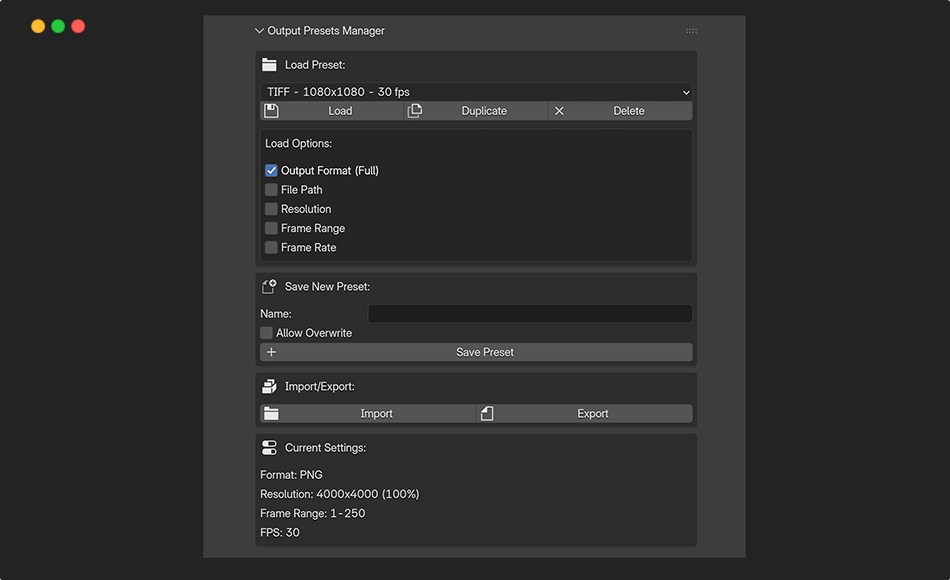Uncheck Output Format (Full)
The image size is (950, 580).
click(x=270, y=170)
